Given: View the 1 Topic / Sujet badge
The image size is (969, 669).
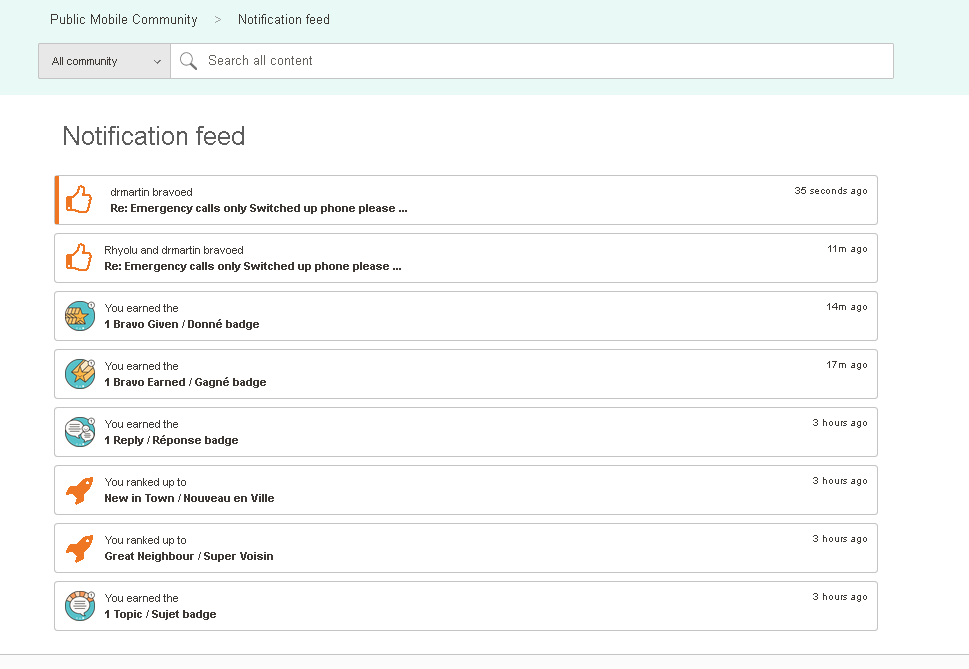Looking at the screenshot, I should coord(160,615).
